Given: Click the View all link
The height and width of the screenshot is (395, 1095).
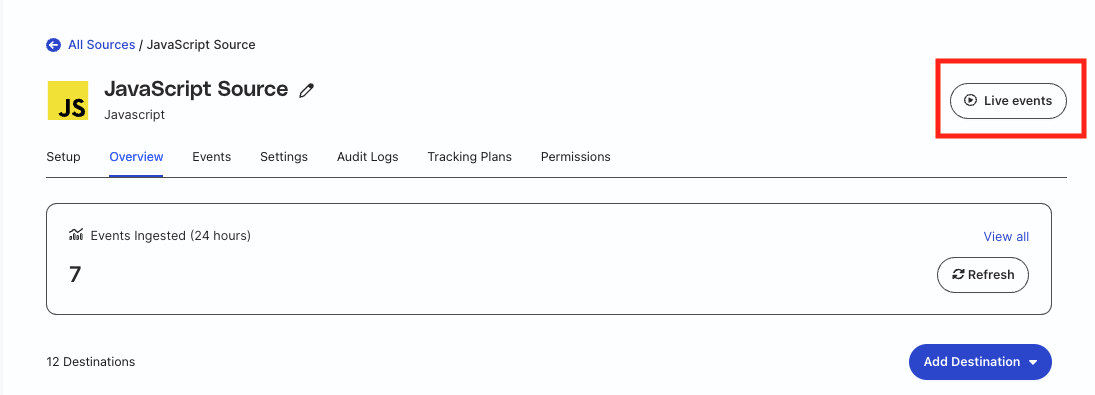Looking at the screenshot, I should point(1006,237).
